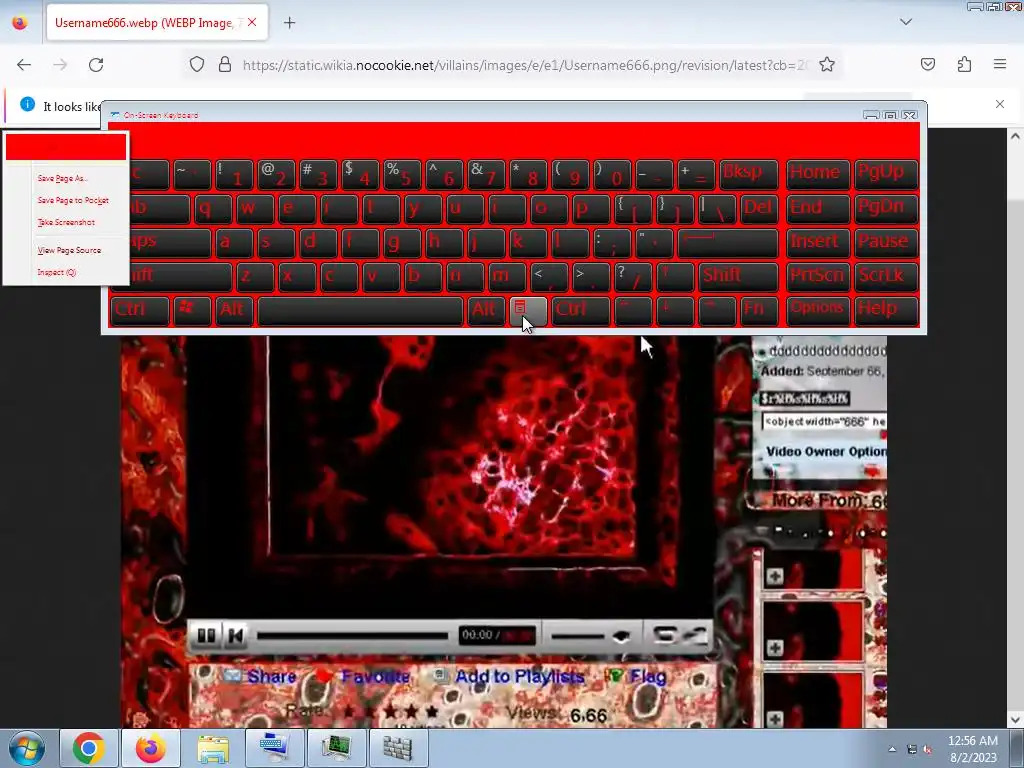Click the browser vertical scrollbar
The width and height of the screenshot is (1024, 768).
(x=1015, y=428)
